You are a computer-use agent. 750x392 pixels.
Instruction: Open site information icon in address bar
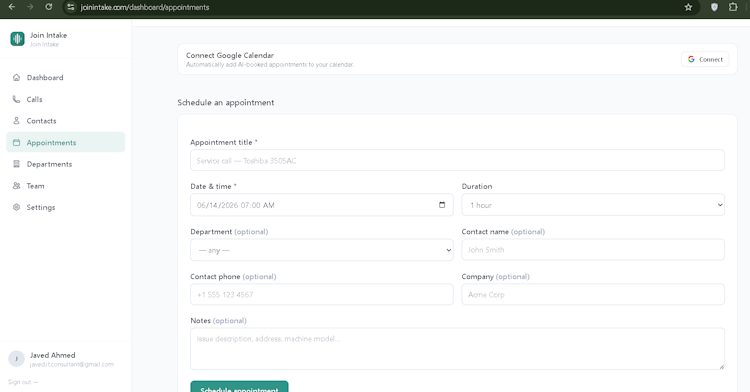tap(71, 7)
